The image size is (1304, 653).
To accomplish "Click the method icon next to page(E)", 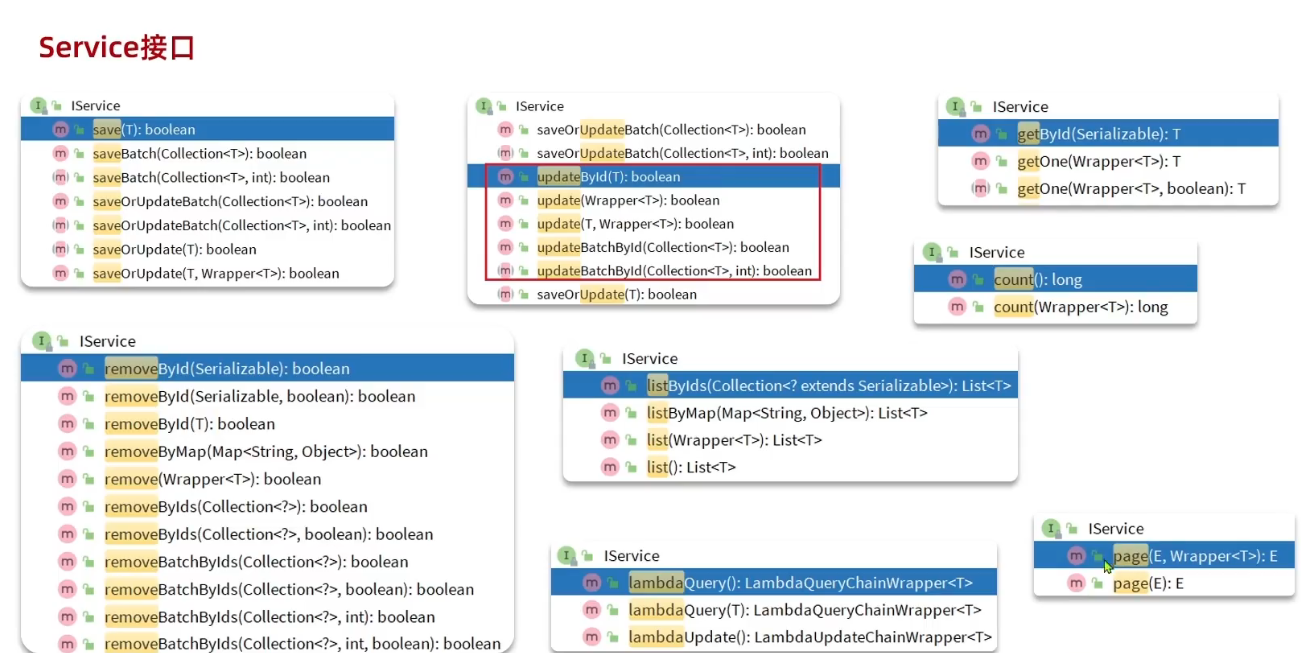I will (1076, 583).
